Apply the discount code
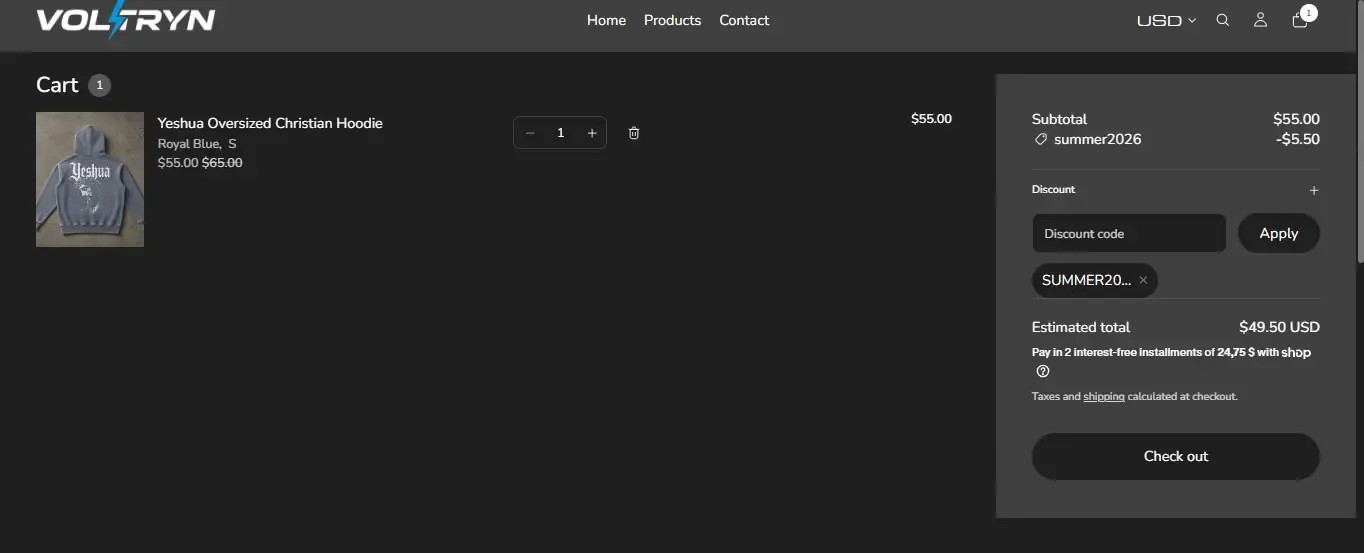 tap(1279, 233)
